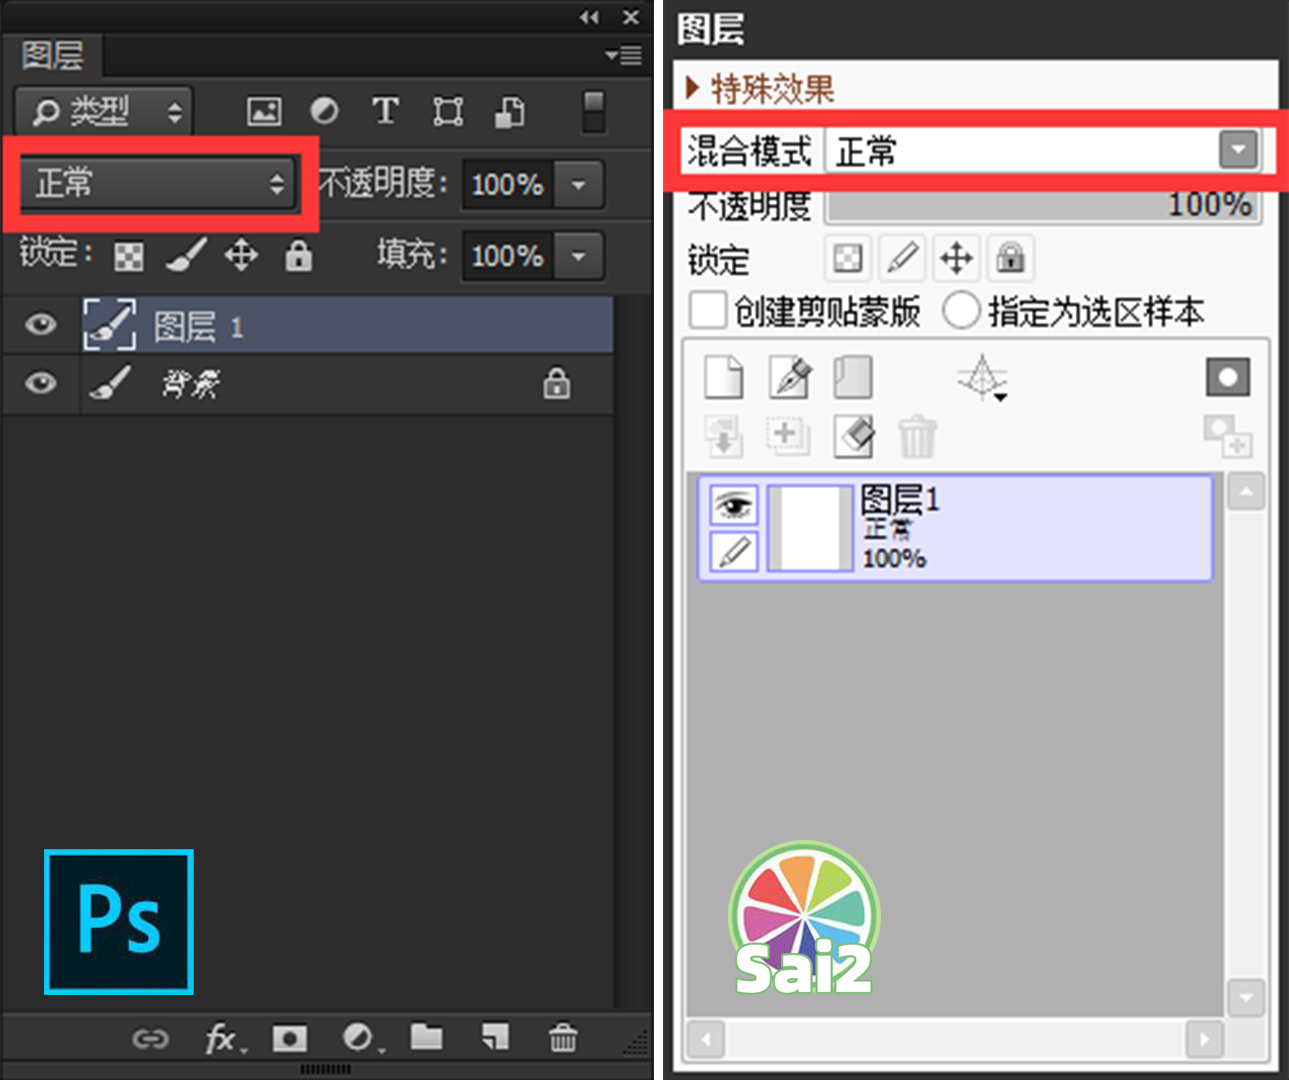Image resolution: width=1289 pixels, height=1080 pixels.
Task: Select the 指定为选区样本 radio button
Action: [x=961, y=311]
